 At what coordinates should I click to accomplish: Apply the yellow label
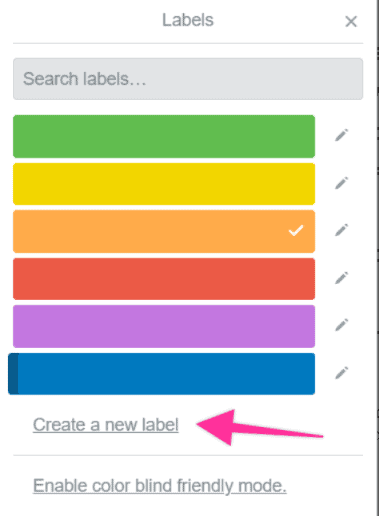point(164,184)
